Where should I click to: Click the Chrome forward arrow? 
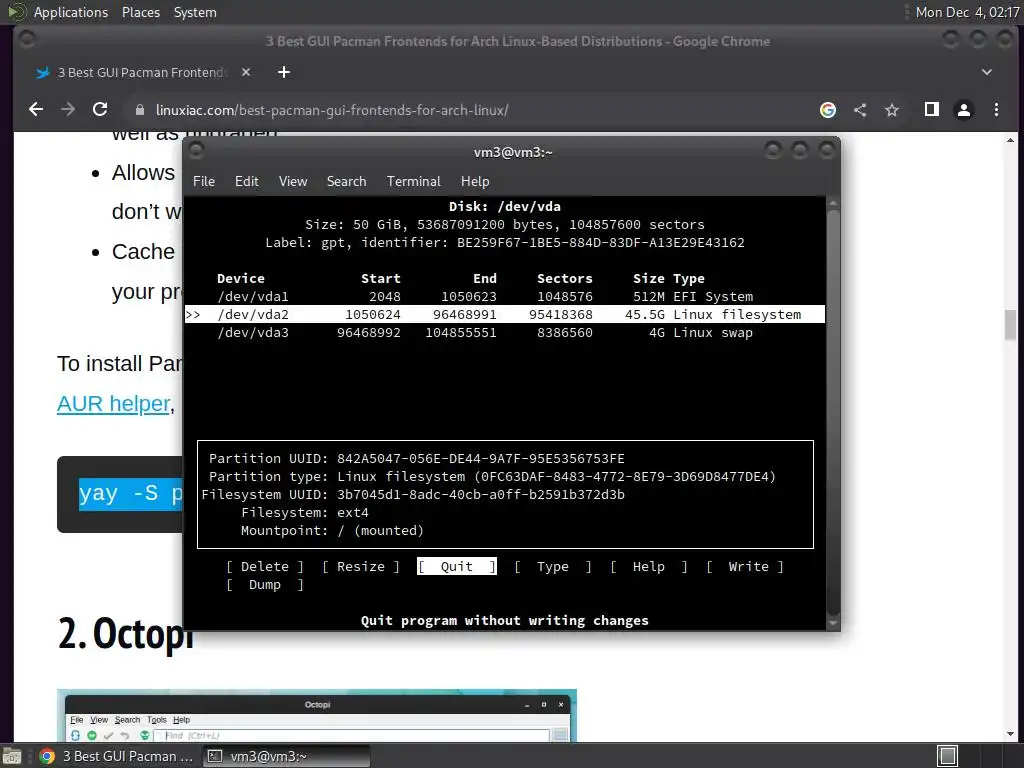point(68,110)
